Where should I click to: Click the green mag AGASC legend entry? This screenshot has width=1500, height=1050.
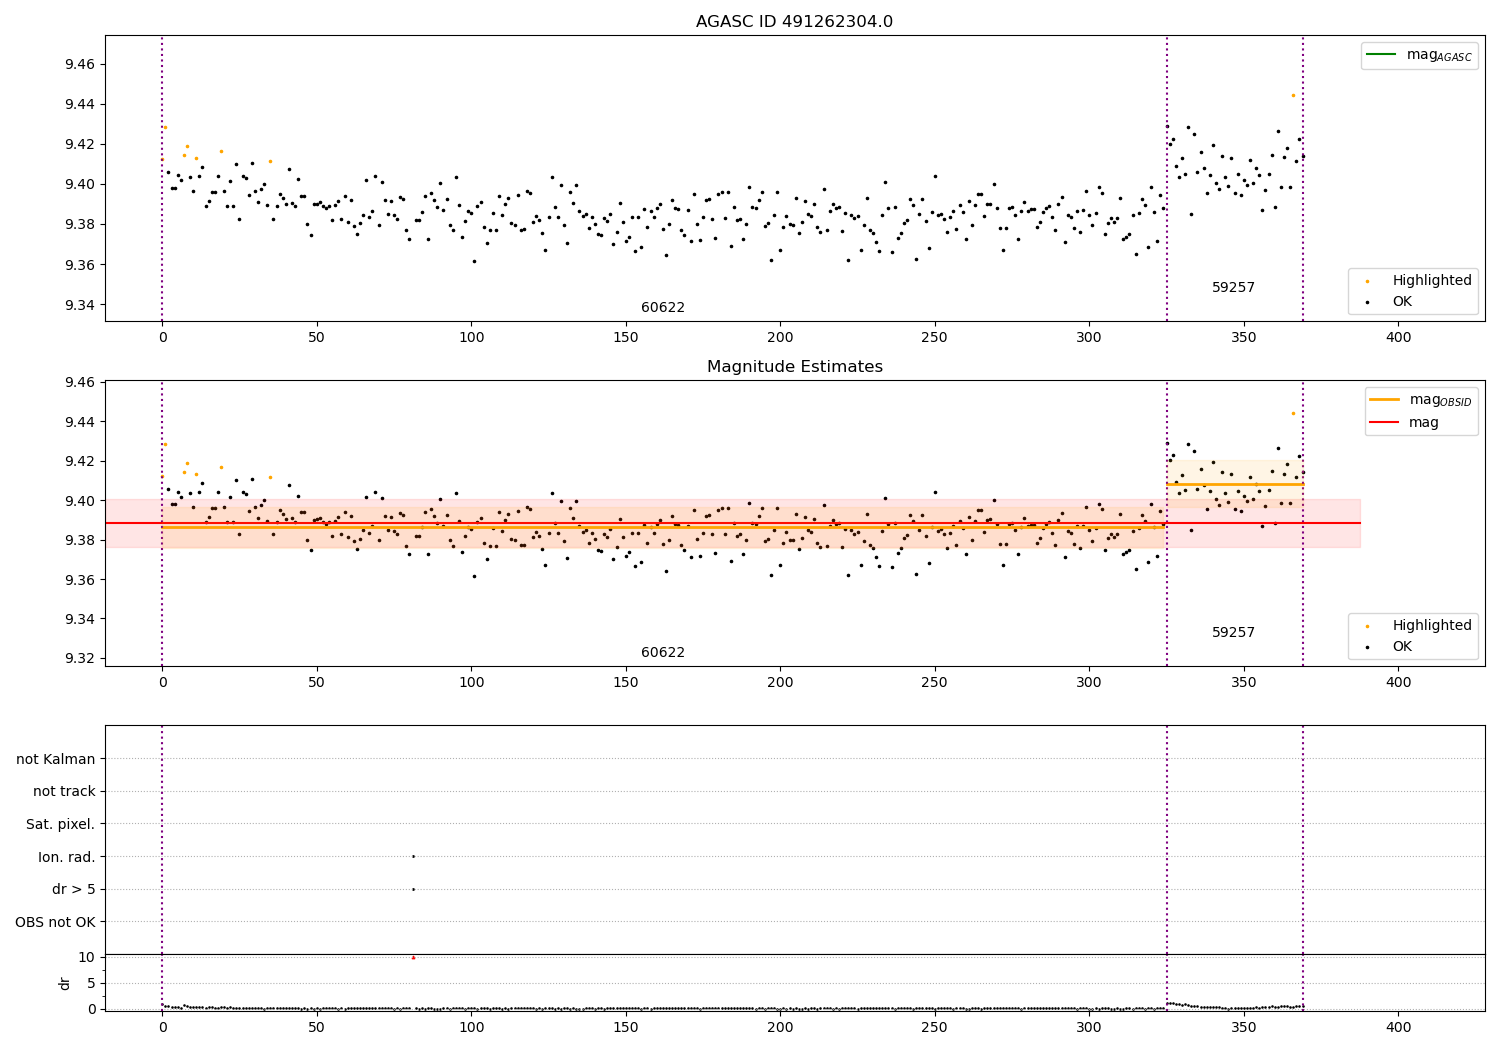click(x=1420, y=55)
